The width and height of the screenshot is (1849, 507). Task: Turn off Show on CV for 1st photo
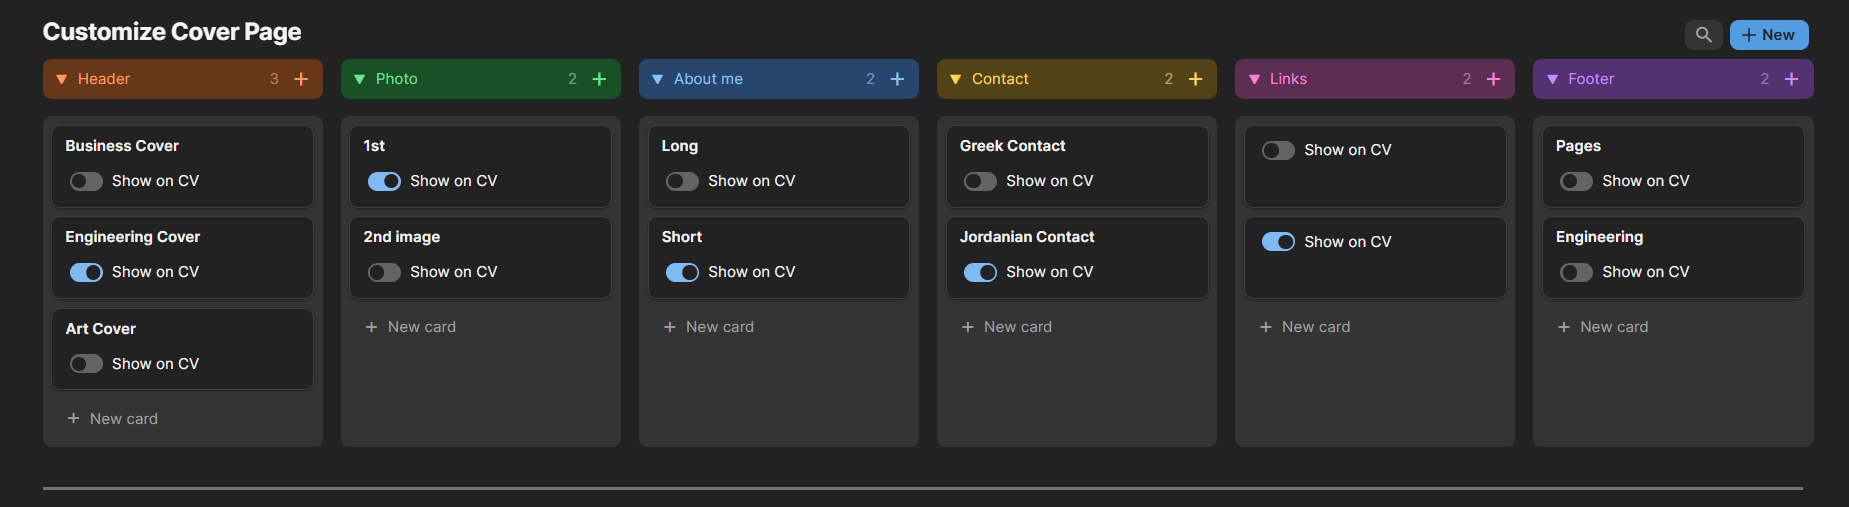384,181
